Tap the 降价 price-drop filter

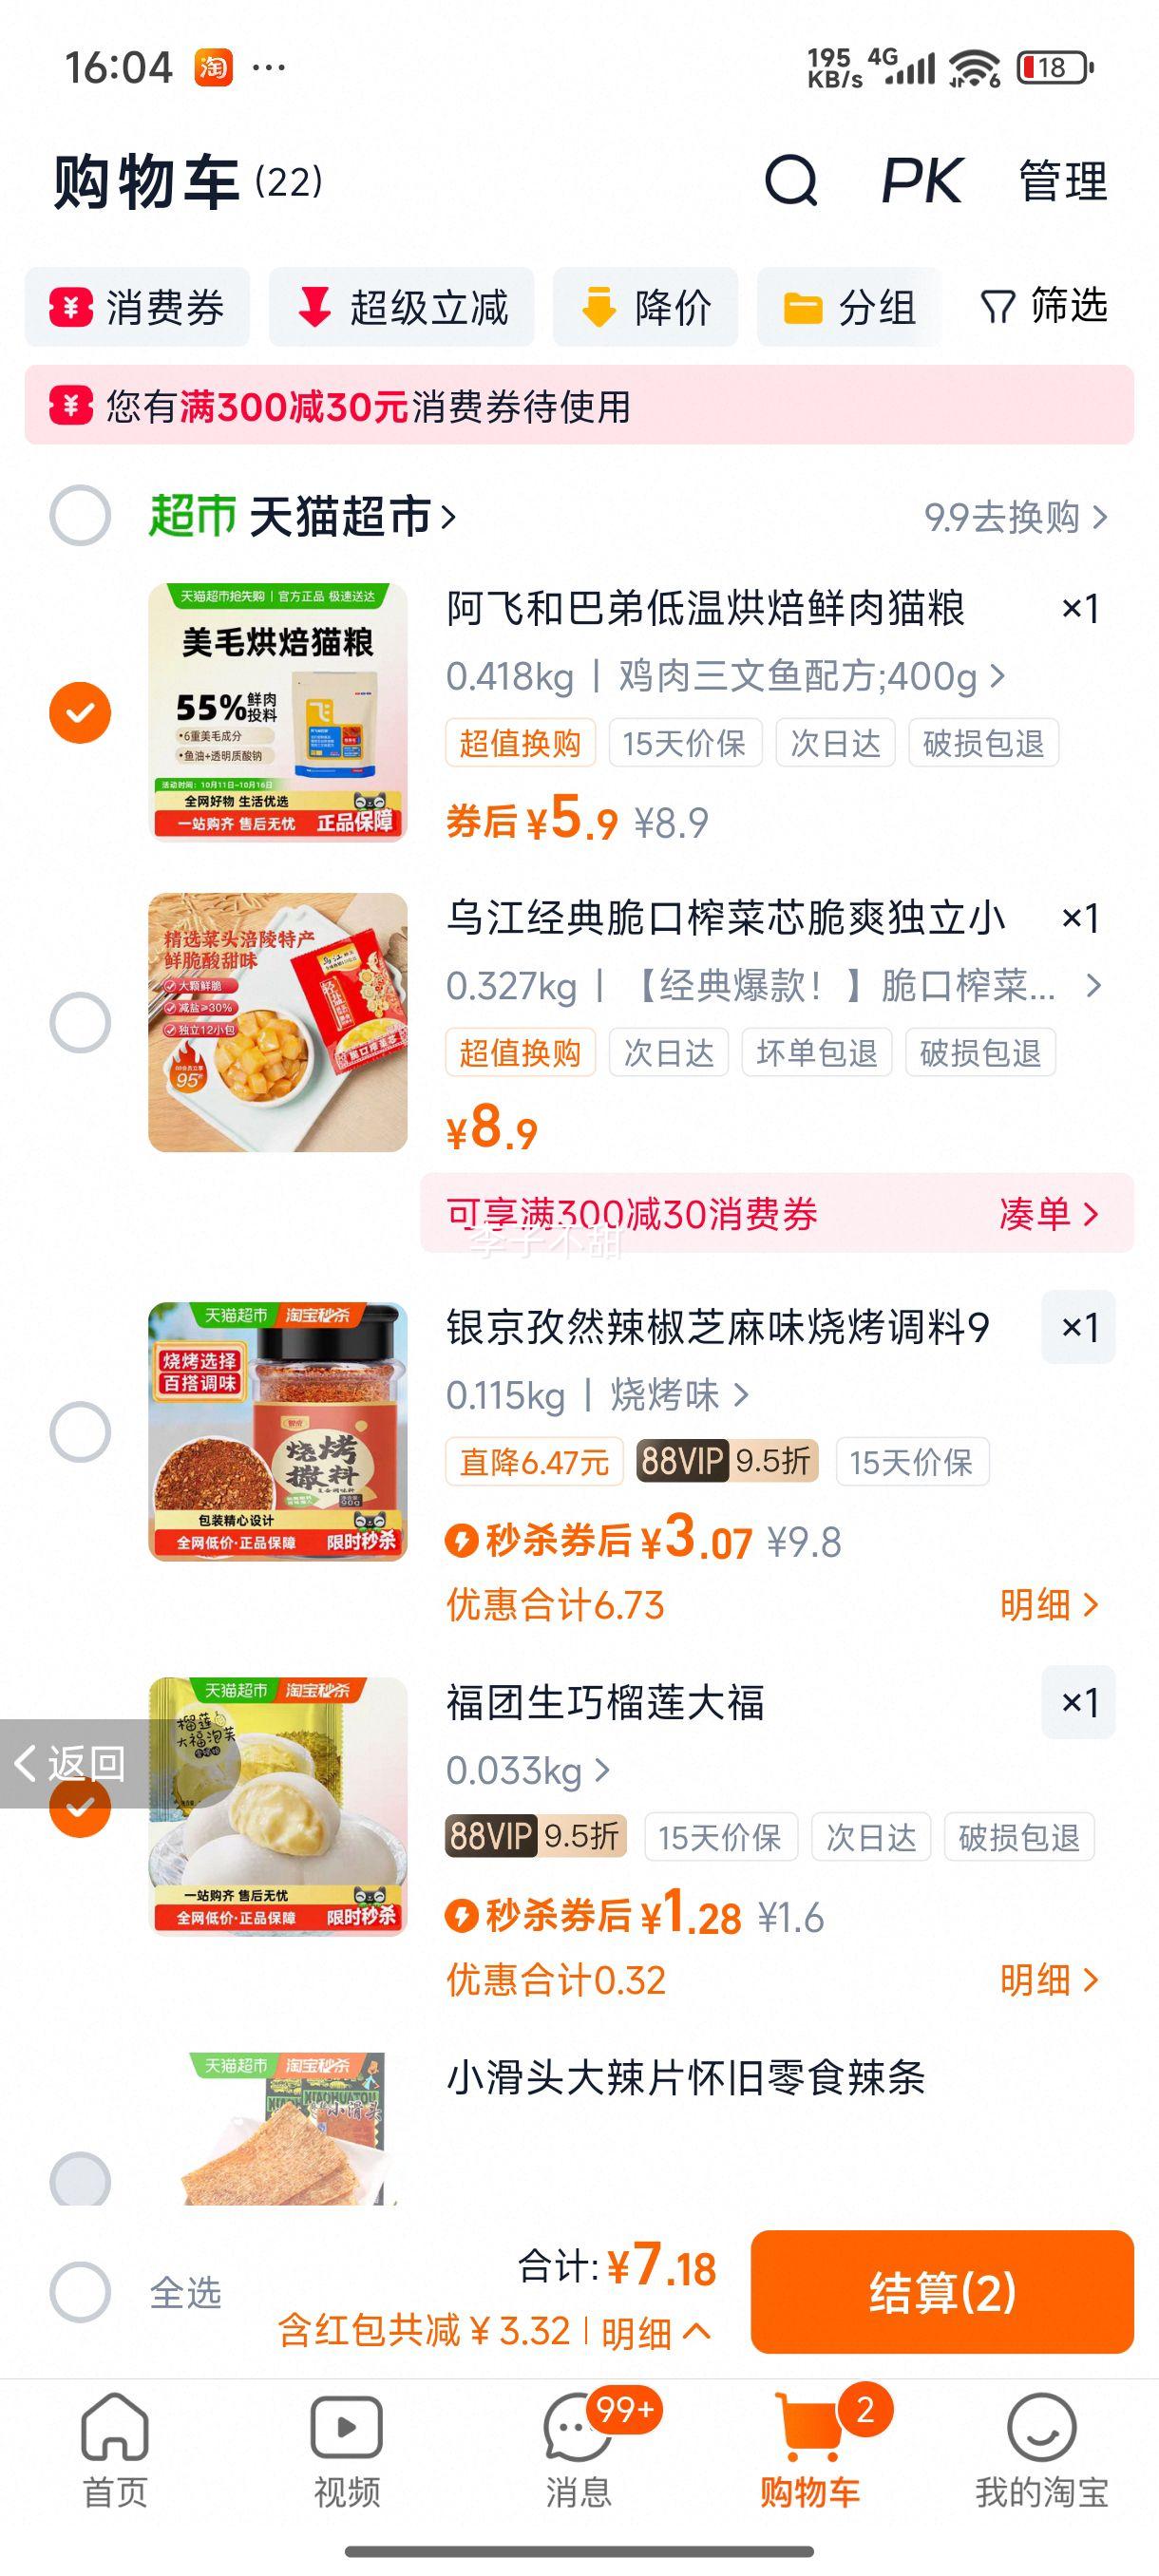point(645,307)
